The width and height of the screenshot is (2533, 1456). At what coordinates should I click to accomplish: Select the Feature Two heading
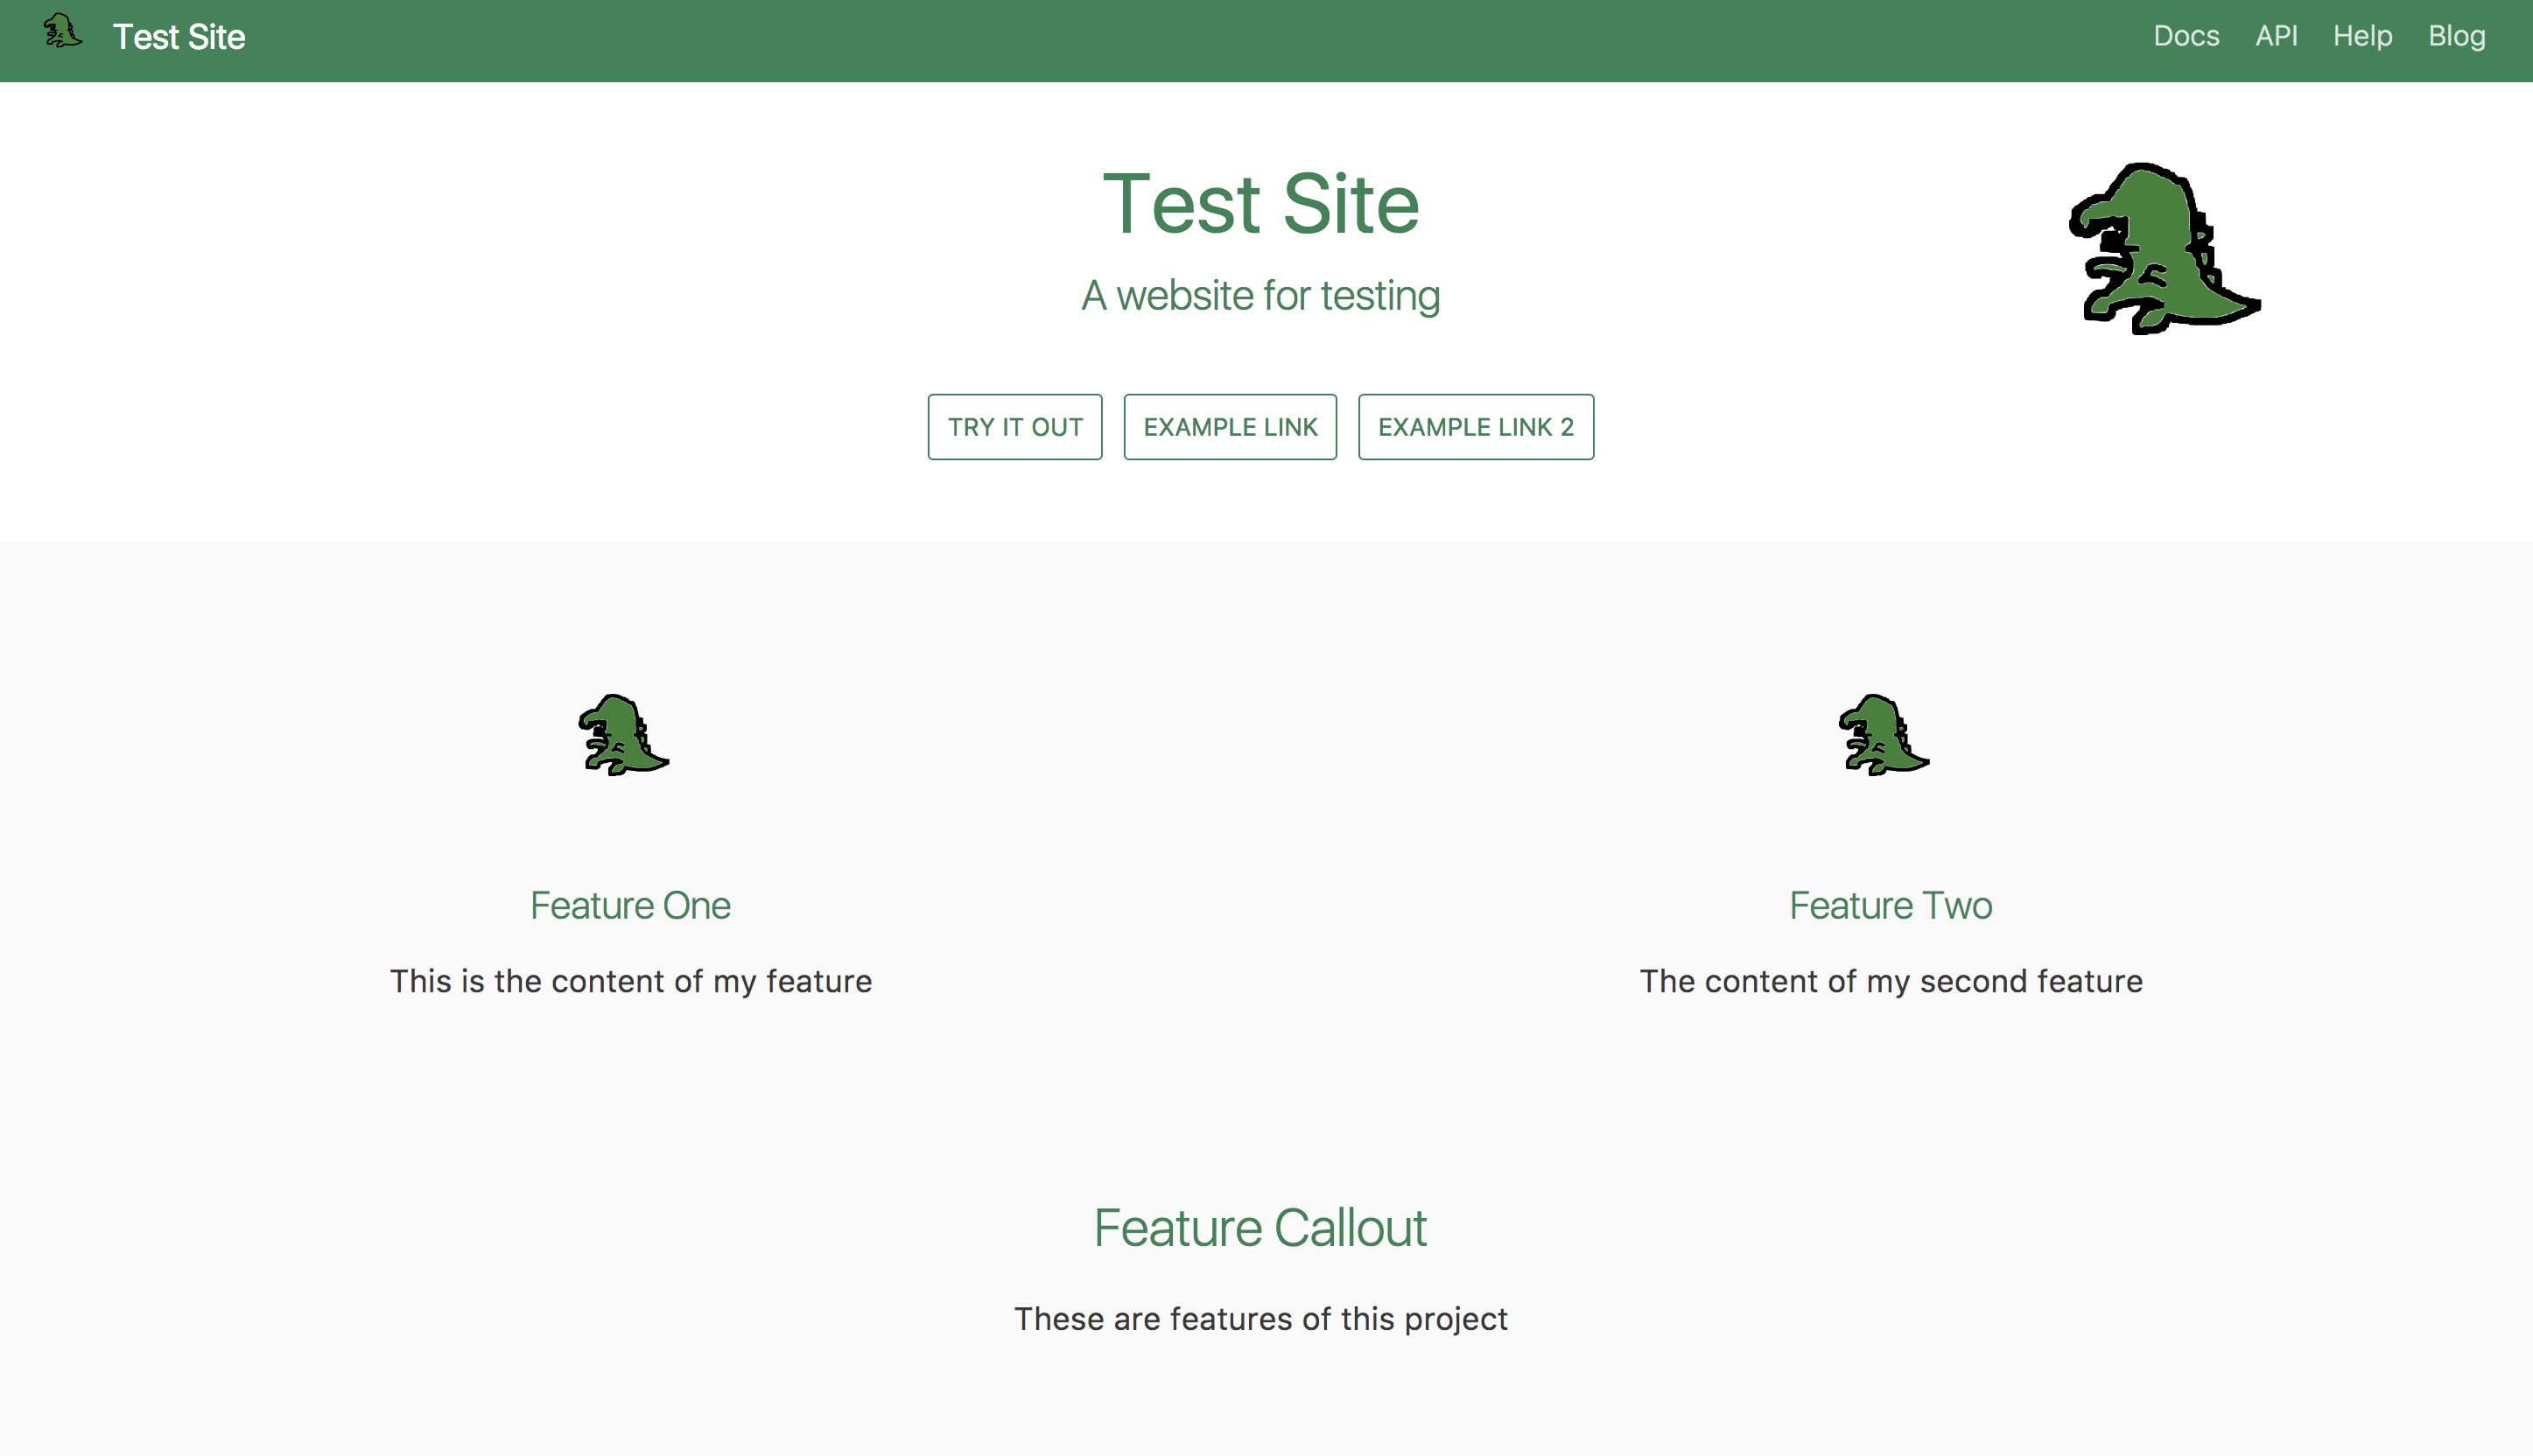1890,905
